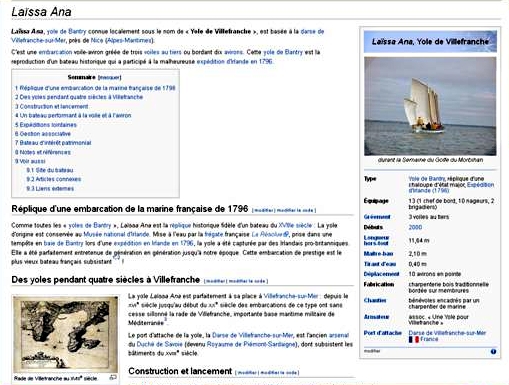Open the Gréement label link in infobox
509x385 pixels.
click(377, 217)
